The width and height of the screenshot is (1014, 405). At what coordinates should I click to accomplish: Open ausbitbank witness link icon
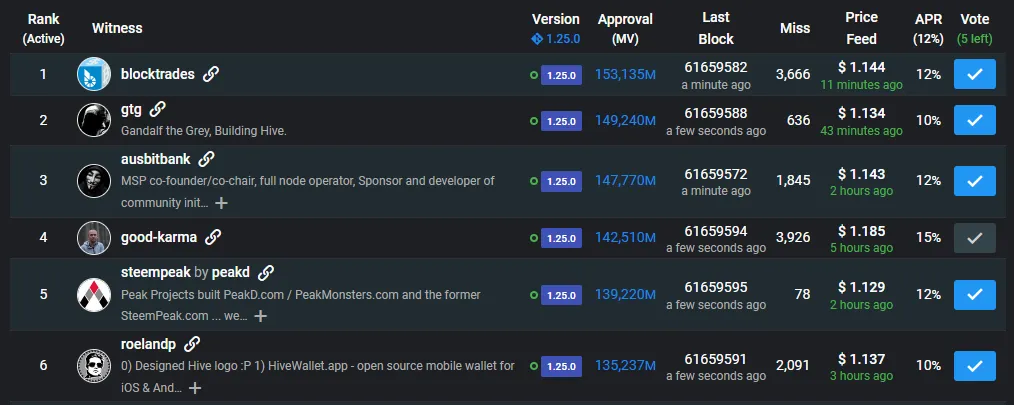pos(206,159)
